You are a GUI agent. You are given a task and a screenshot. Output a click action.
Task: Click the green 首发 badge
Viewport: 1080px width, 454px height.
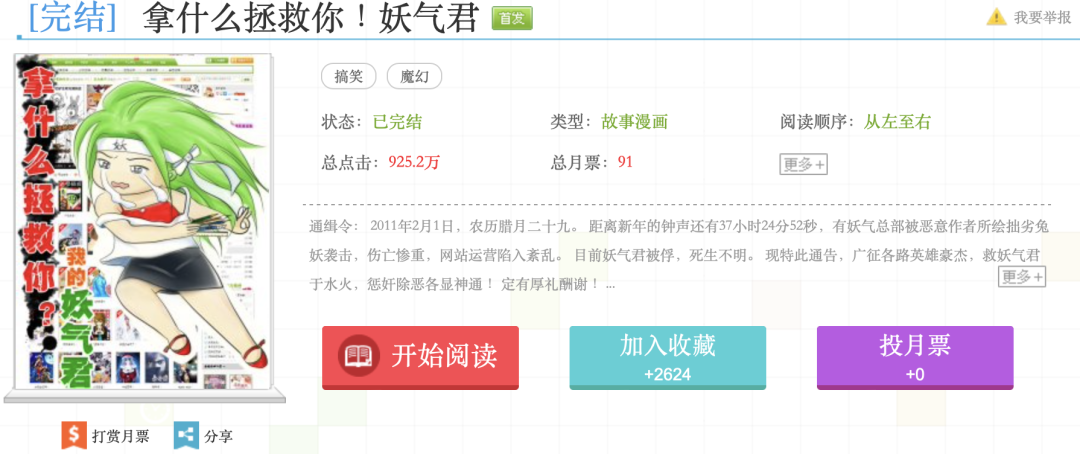click(512, 18)
